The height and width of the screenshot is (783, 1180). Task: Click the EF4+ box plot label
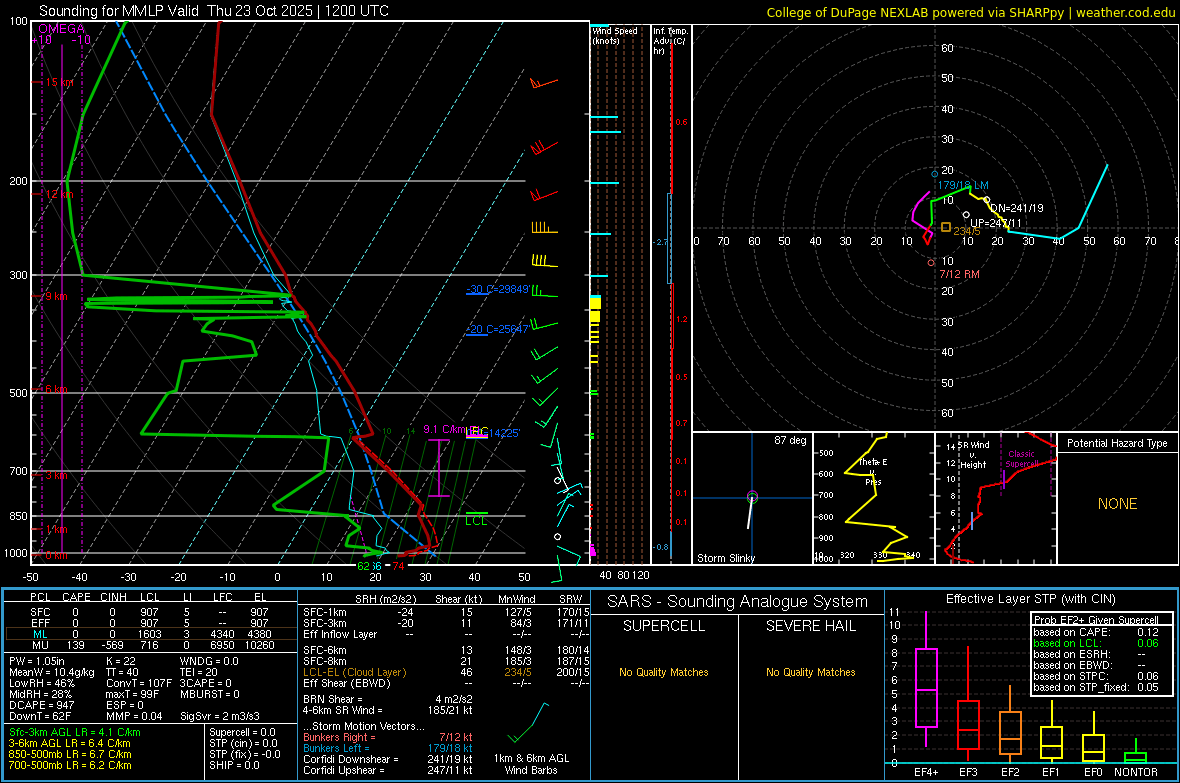point(926,772)
